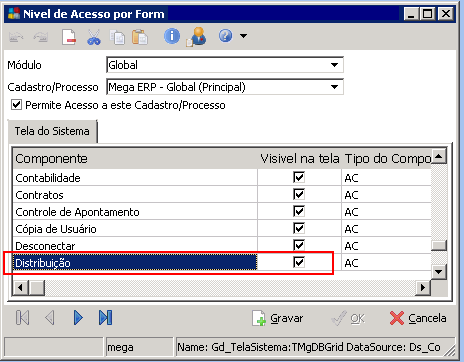This screenshot has height=362, width=464.
Task: Go to previous record arrow
Action: (x=50, y=317)
